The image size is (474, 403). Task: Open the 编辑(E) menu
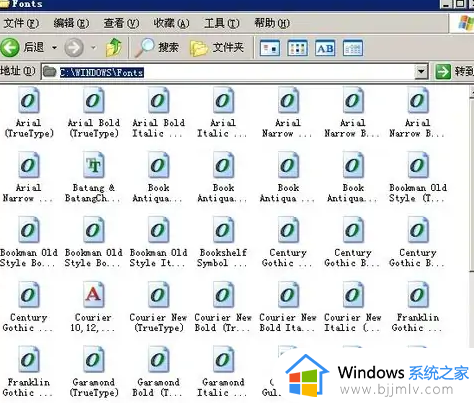(71, 23)
